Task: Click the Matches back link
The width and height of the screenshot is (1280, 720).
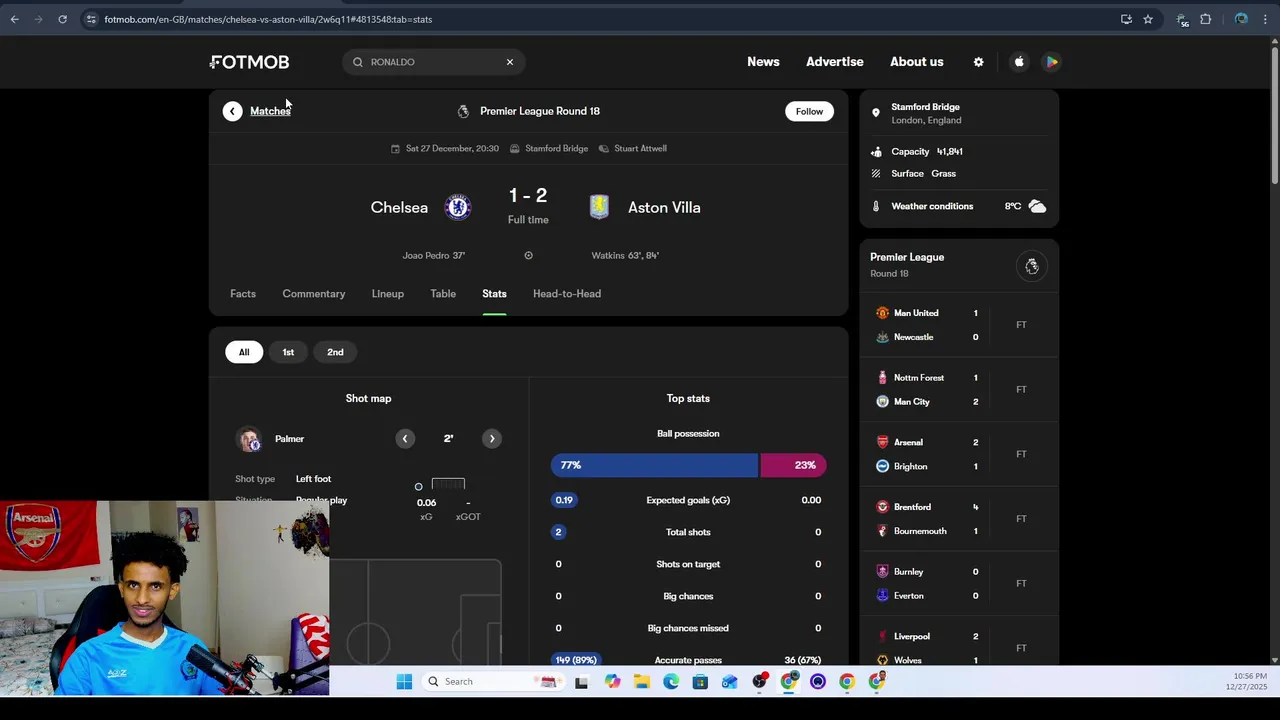Action: 270,111
